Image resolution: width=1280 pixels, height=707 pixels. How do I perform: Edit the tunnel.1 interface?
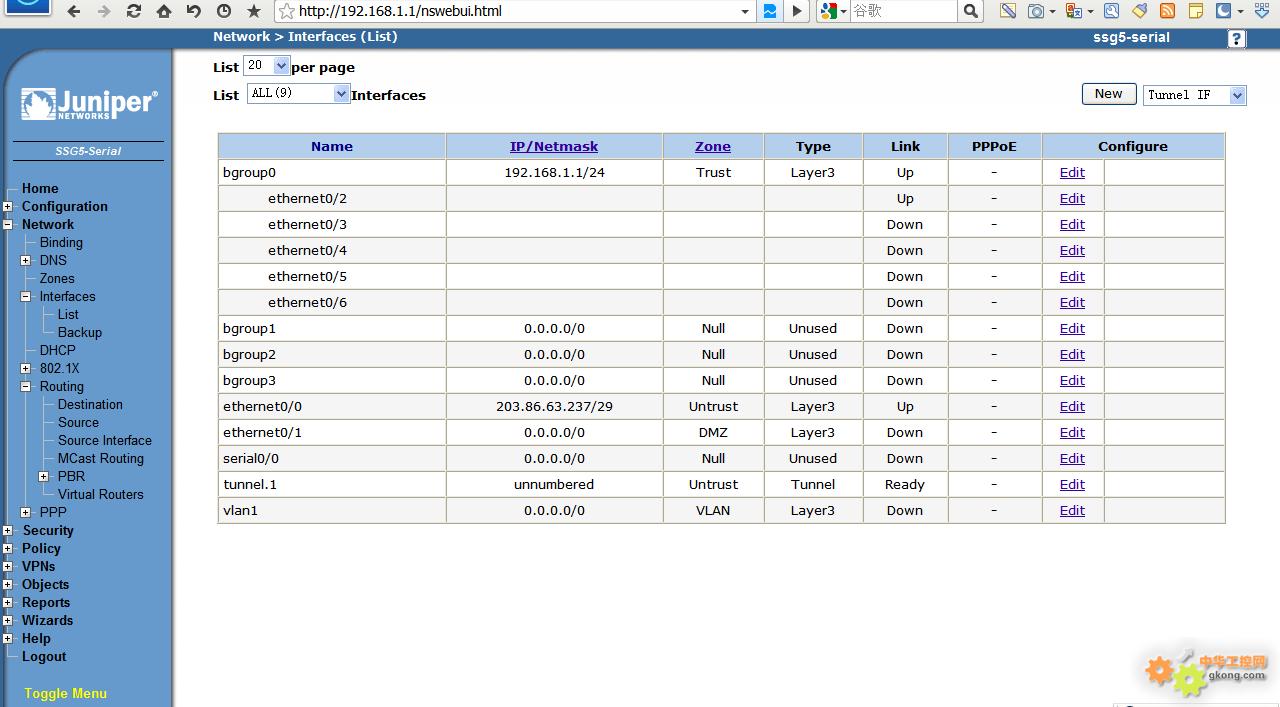(1072, 484)
